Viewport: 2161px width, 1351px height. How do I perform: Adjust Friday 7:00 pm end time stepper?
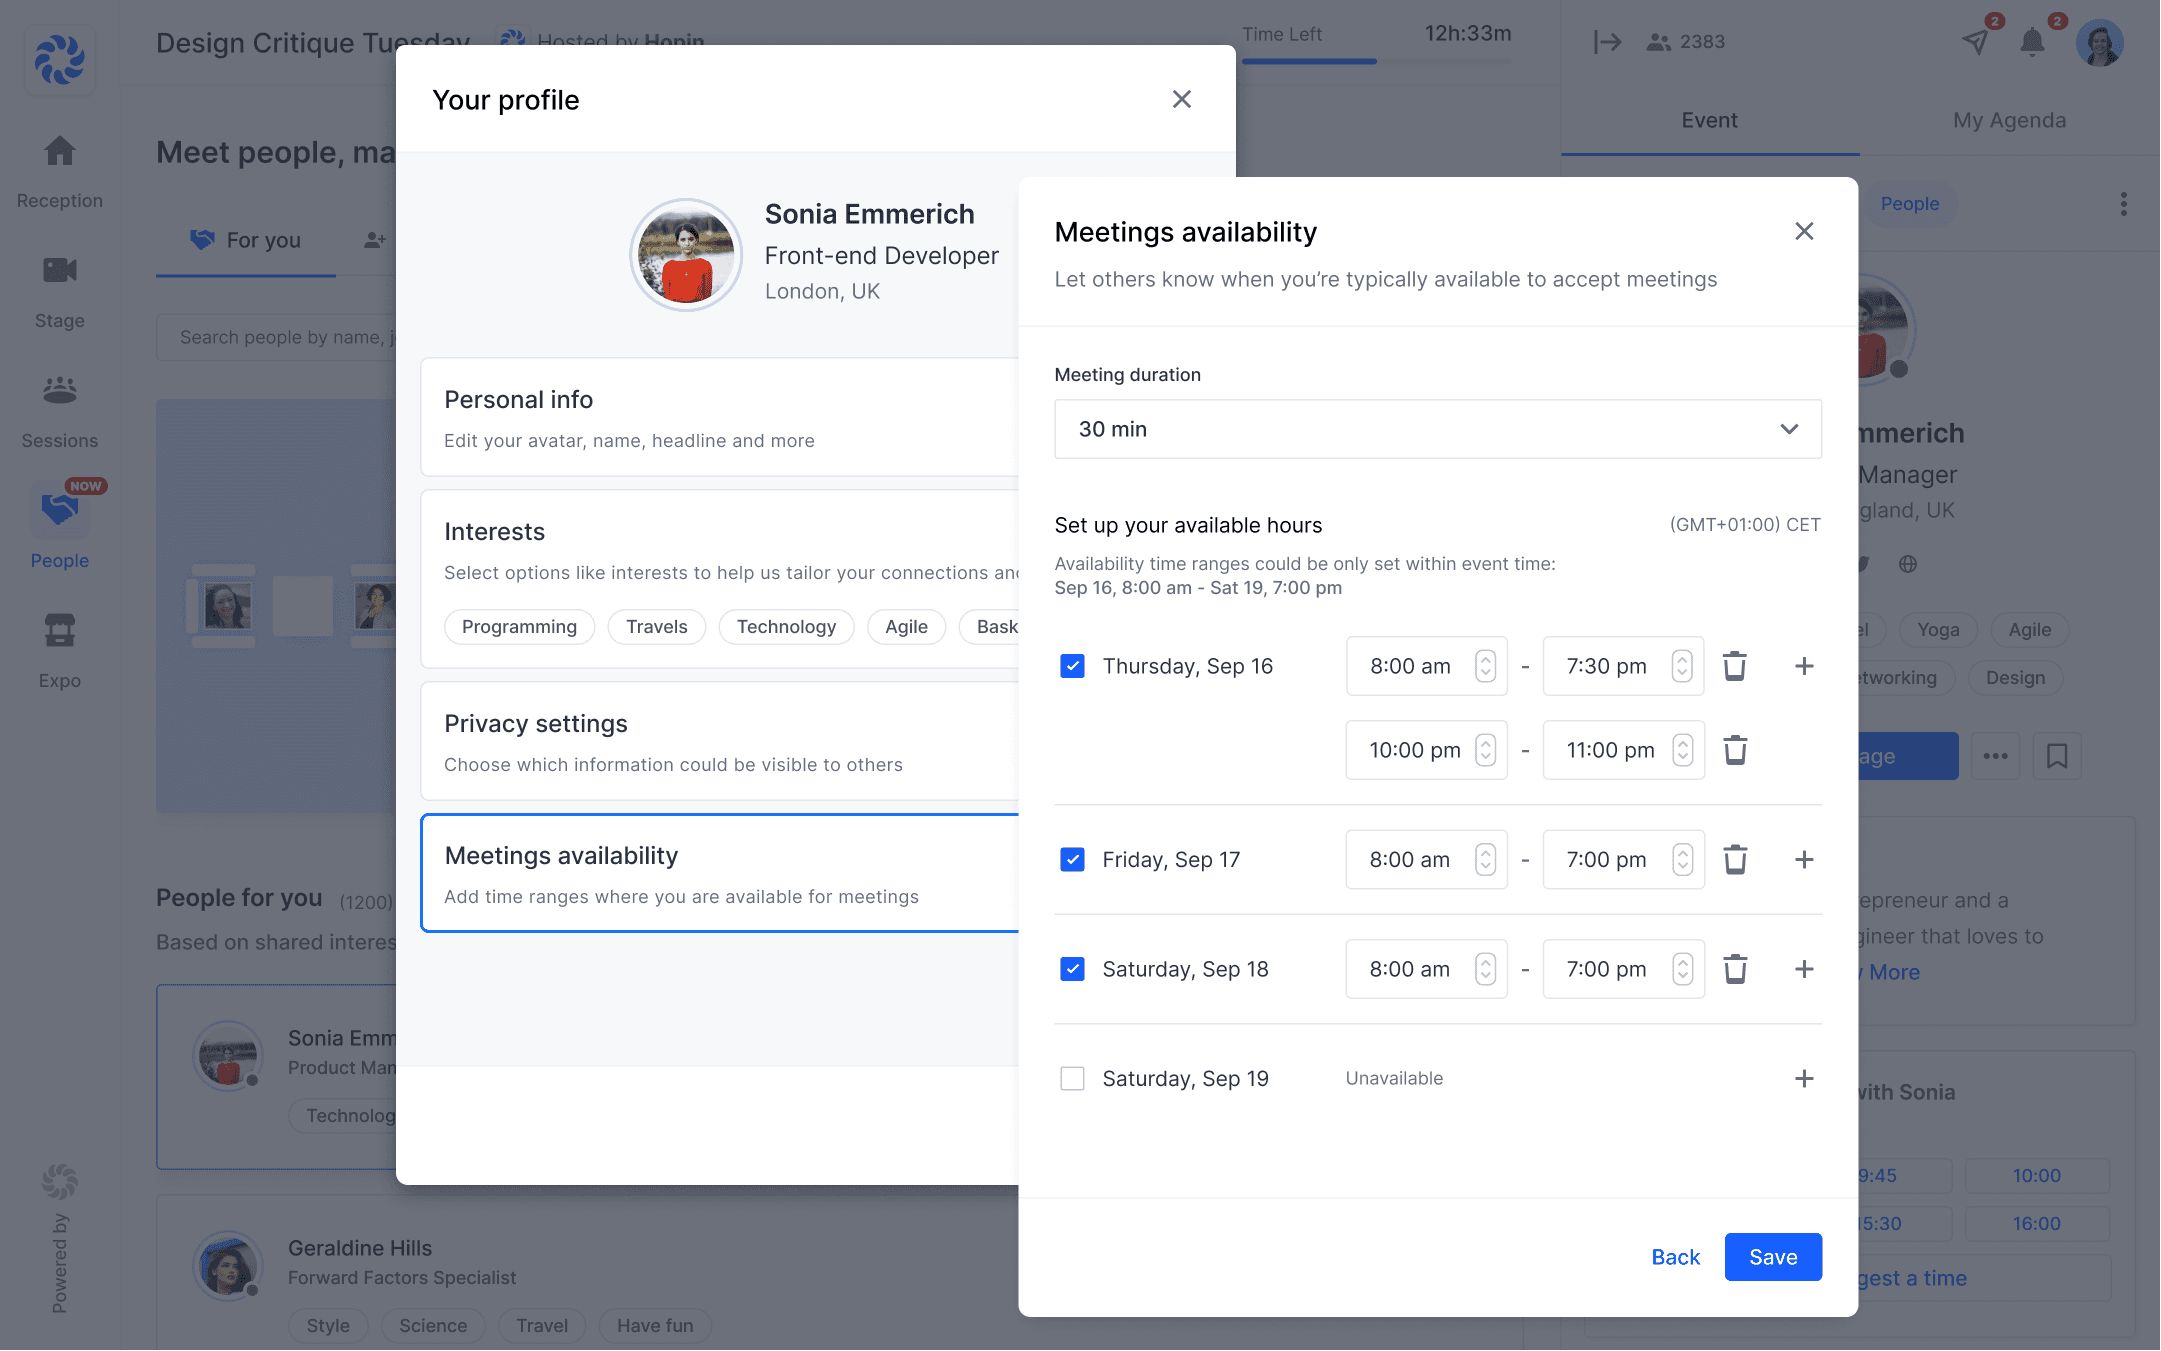click(x=1683, y=860)
